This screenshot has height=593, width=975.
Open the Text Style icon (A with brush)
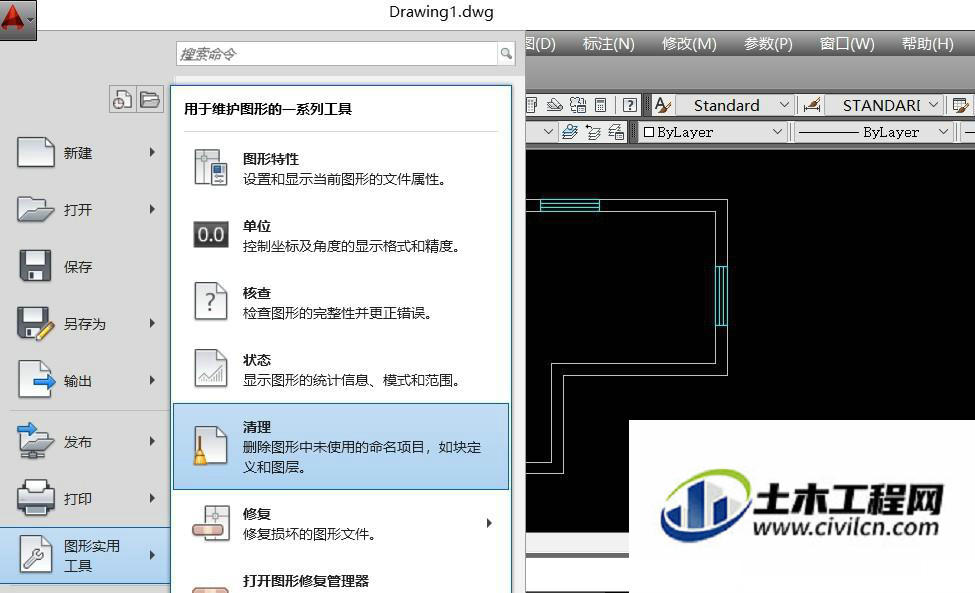click(663, 105)
